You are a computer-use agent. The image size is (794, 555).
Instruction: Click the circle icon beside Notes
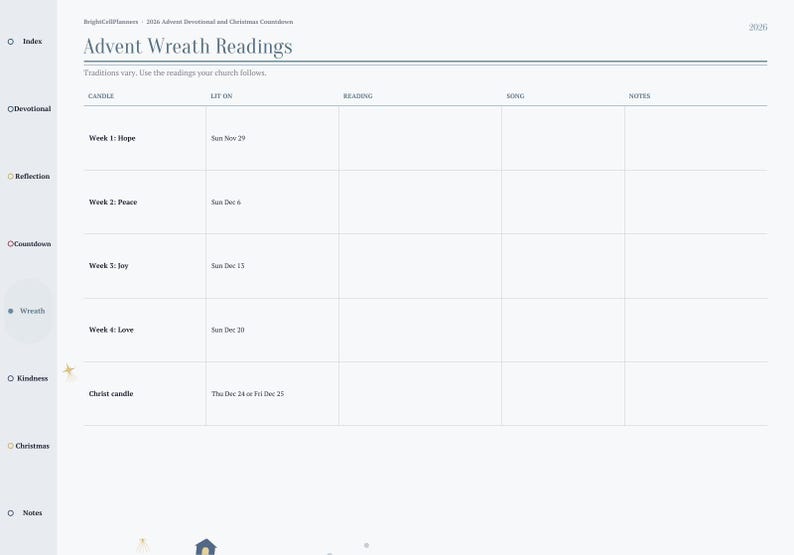pyautogui.click(x=11, y=513)
